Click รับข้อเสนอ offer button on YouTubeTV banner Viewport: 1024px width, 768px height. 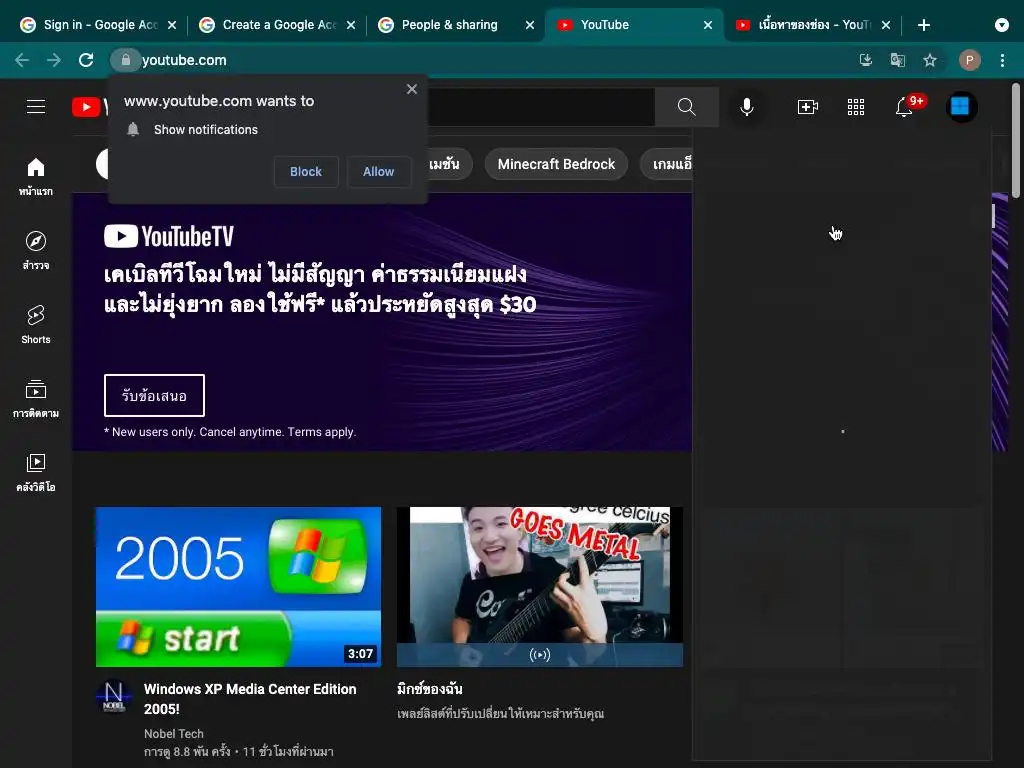point(154,395)
